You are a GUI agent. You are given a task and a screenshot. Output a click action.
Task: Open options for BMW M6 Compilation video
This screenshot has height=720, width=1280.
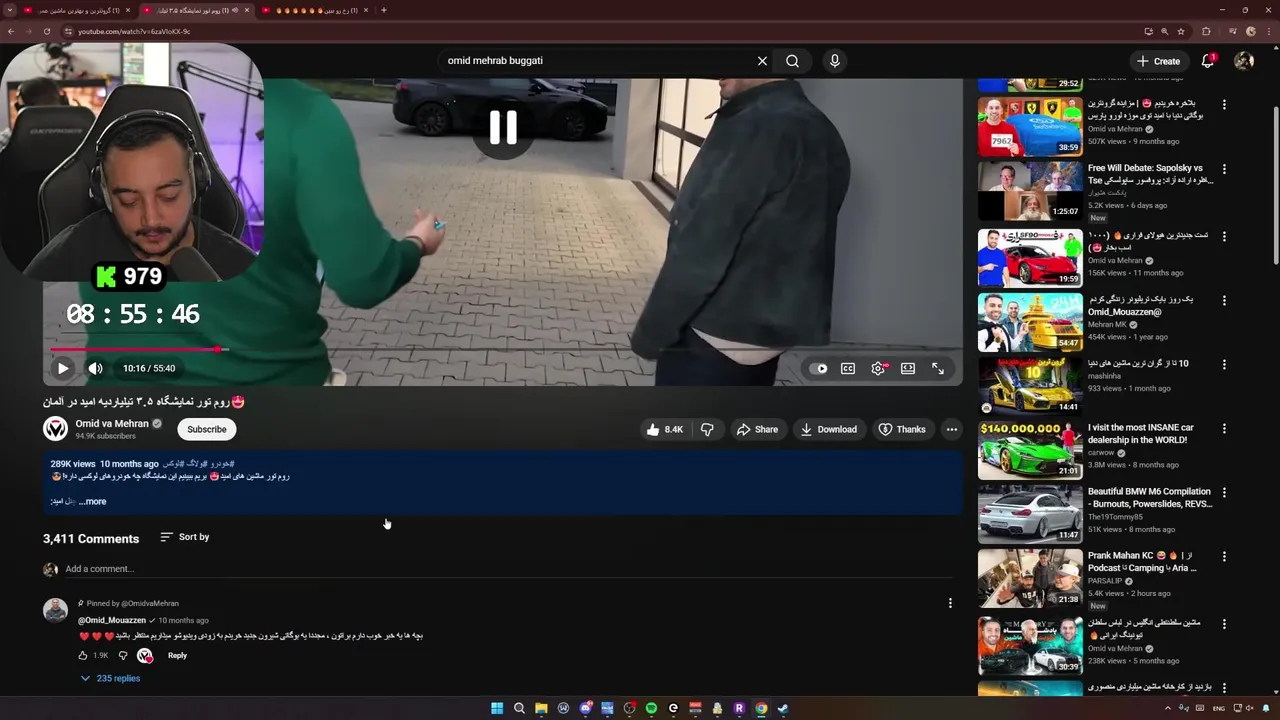[1224, 492]
